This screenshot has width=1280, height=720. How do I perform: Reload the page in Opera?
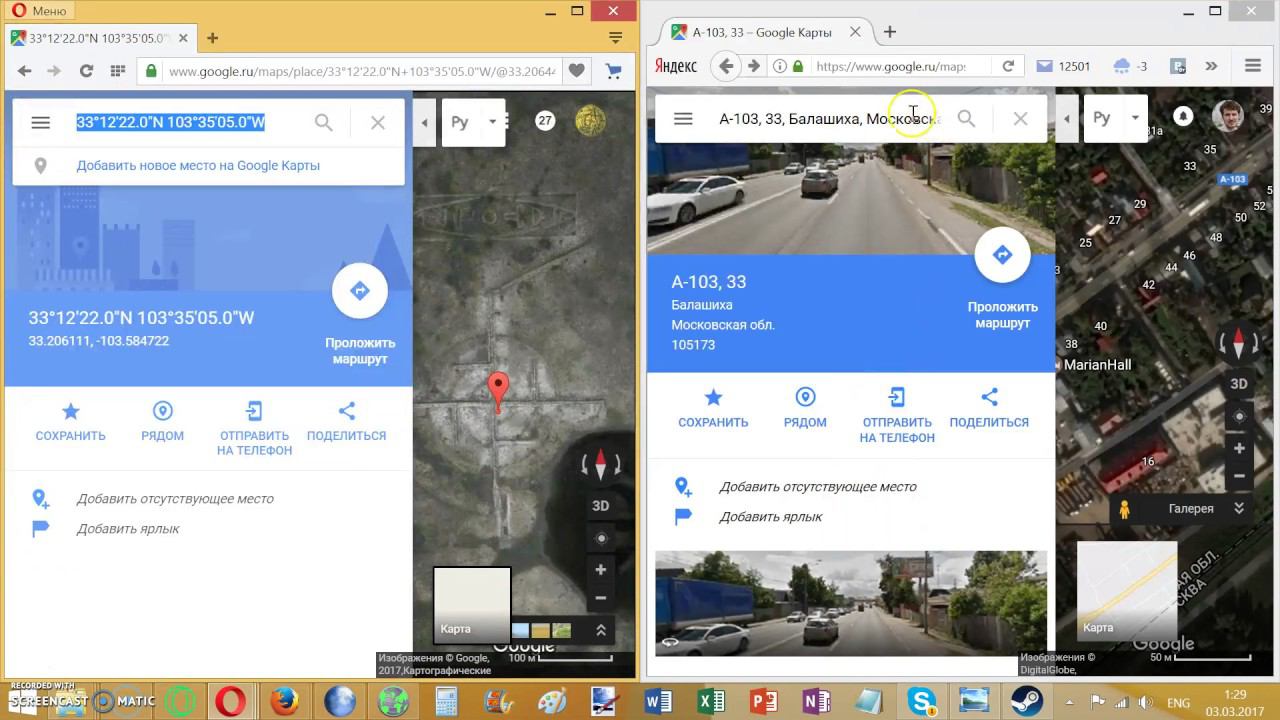tap(86, 71)
